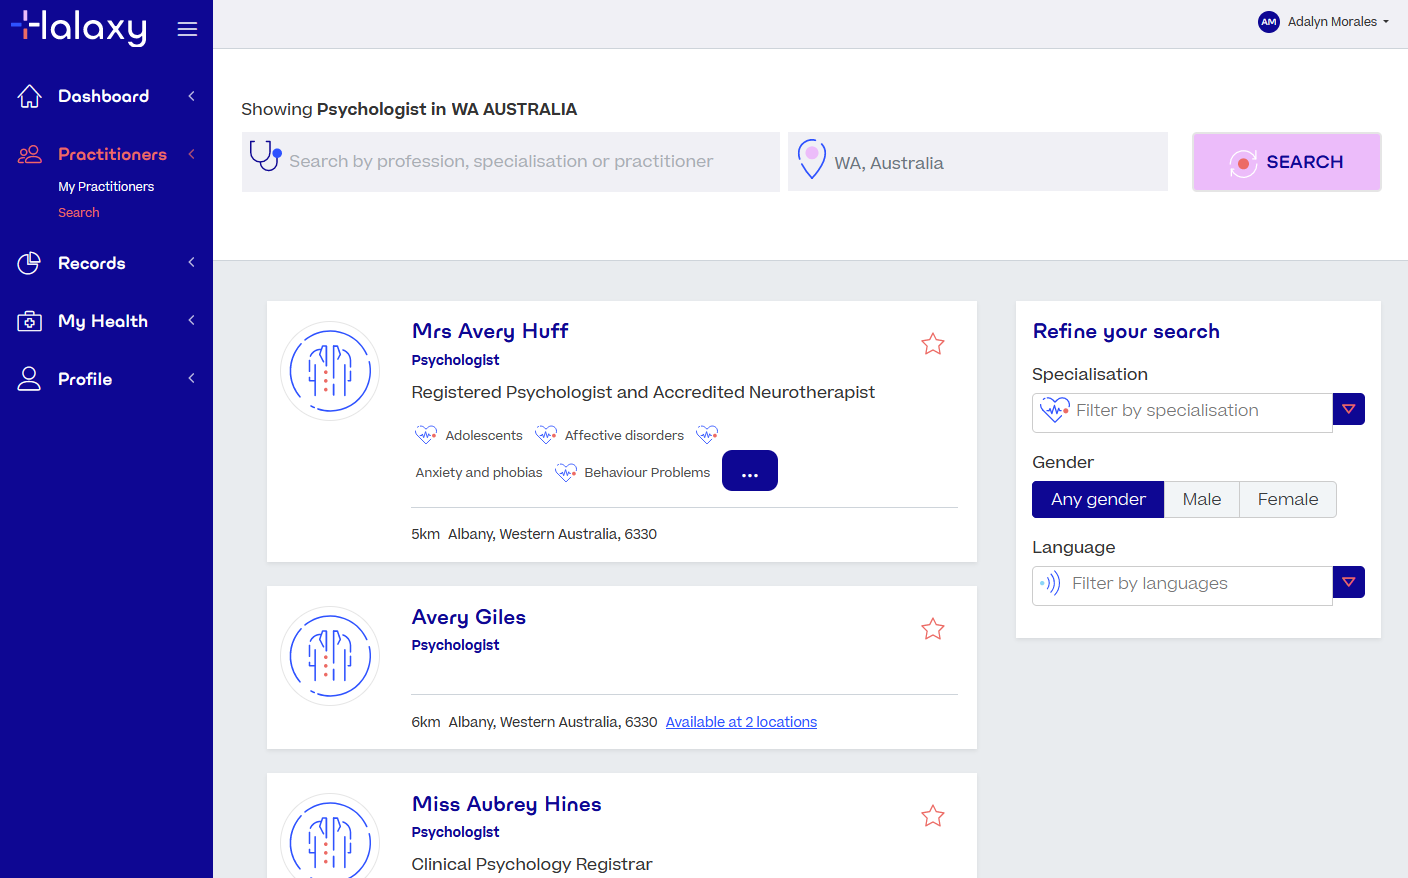Image resolution: width=1408 pixels, height=878 pixels.
Task: Go to My Practitioners in the sidebar
Action: click(105, 186)
